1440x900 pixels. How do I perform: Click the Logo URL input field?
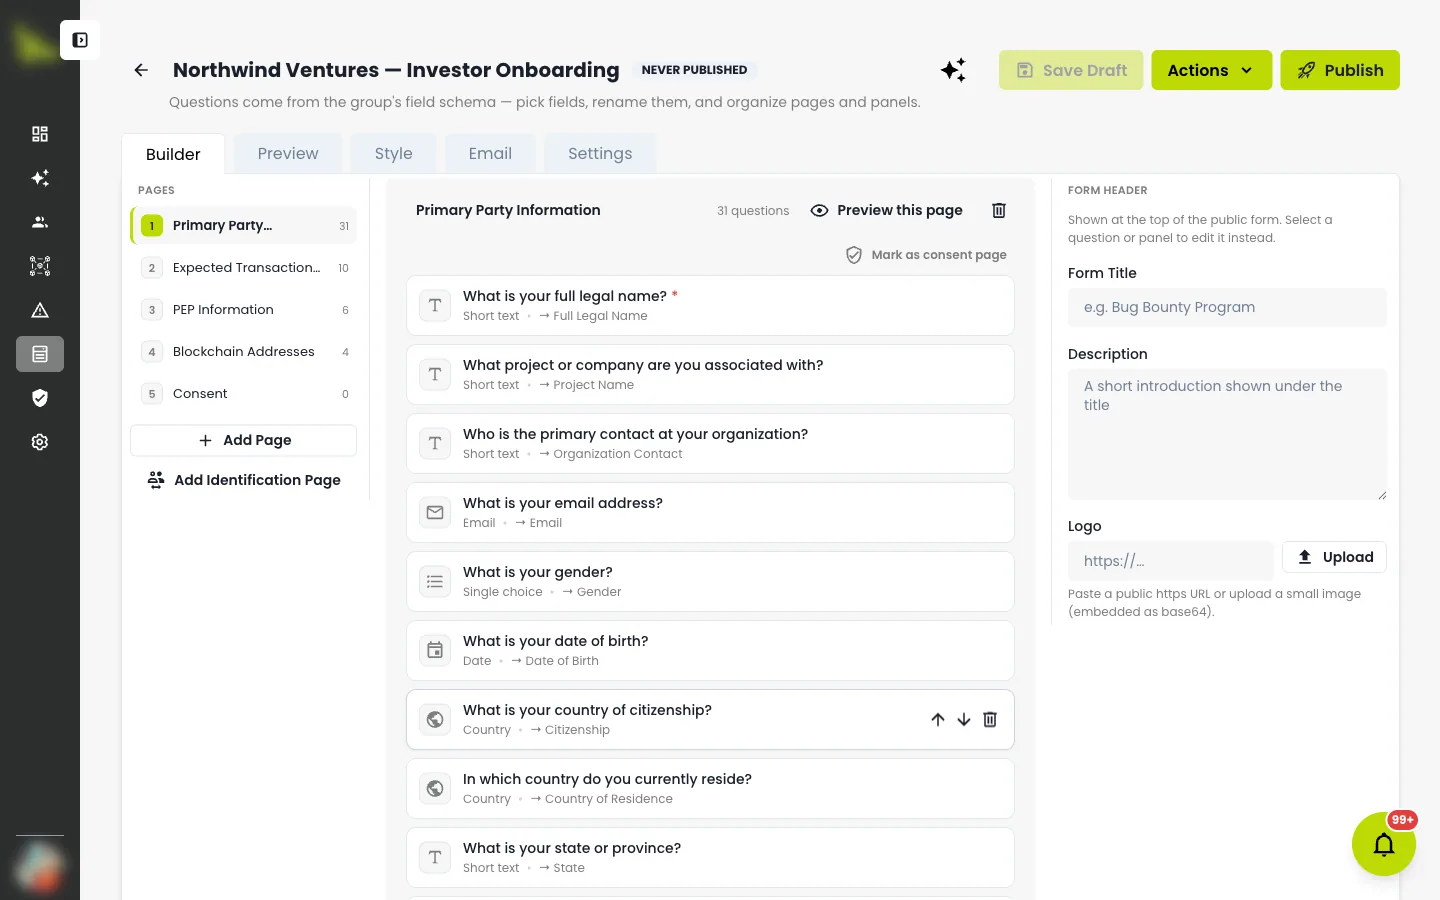click(1170, 561)
